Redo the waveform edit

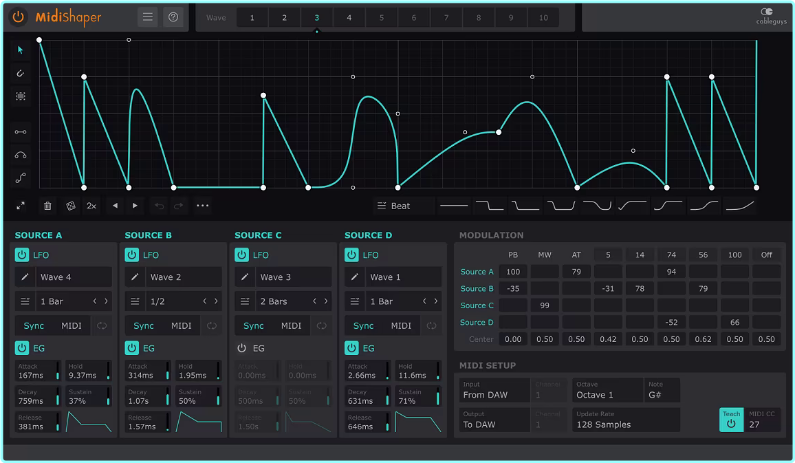click(178, 206)
